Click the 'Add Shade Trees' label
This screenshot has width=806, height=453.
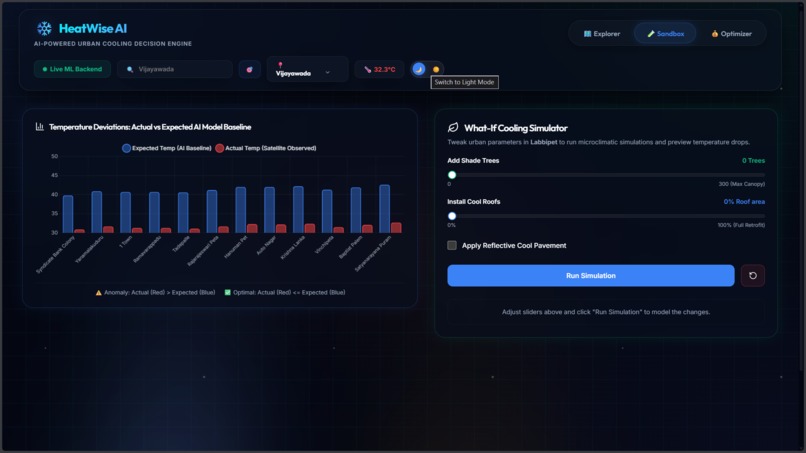pyautogui.click(x=473, y=160)
